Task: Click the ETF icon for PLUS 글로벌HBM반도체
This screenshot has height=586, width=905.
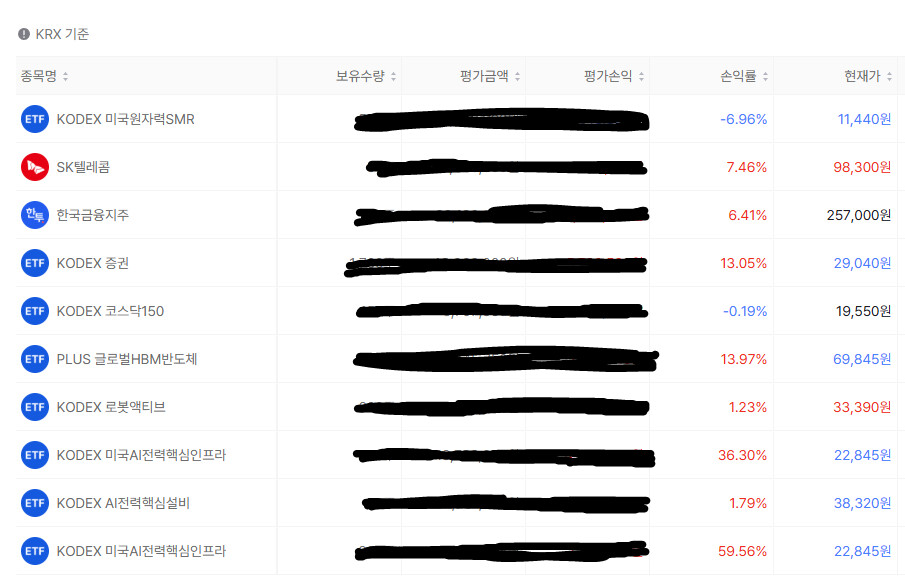Action: (x=35, y=359)
